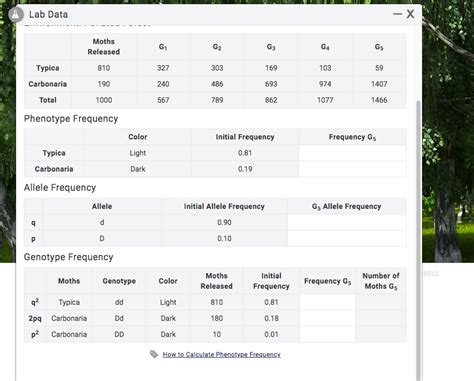474x381 pixels.
Task: Click Number of Moths G5 column header
Action: click(381, 281)
